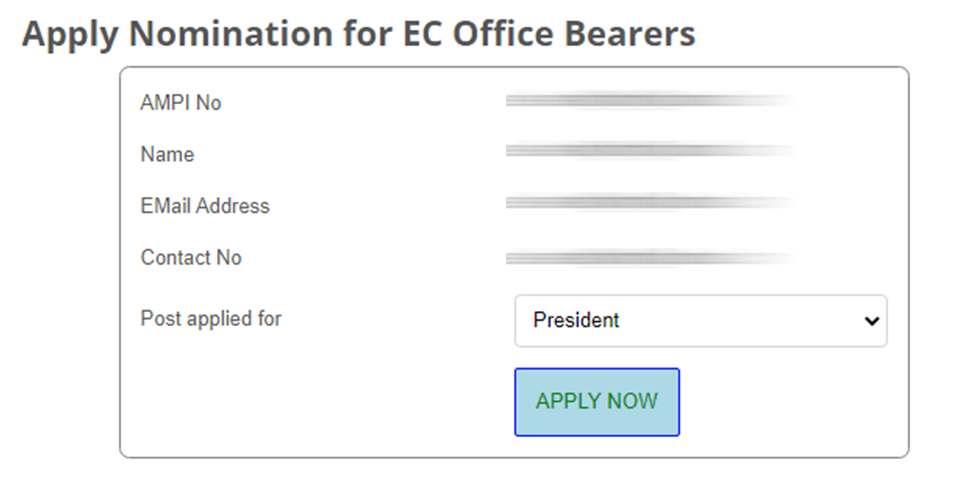Click the Name field label
957x498 pixels.
167,155
